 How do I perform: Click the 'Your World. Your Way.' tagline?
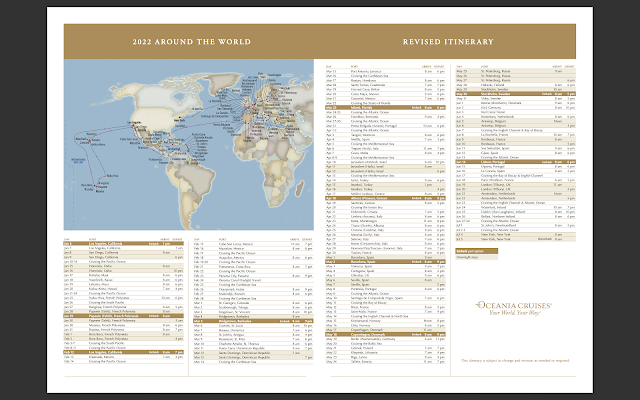pos(514,313)
